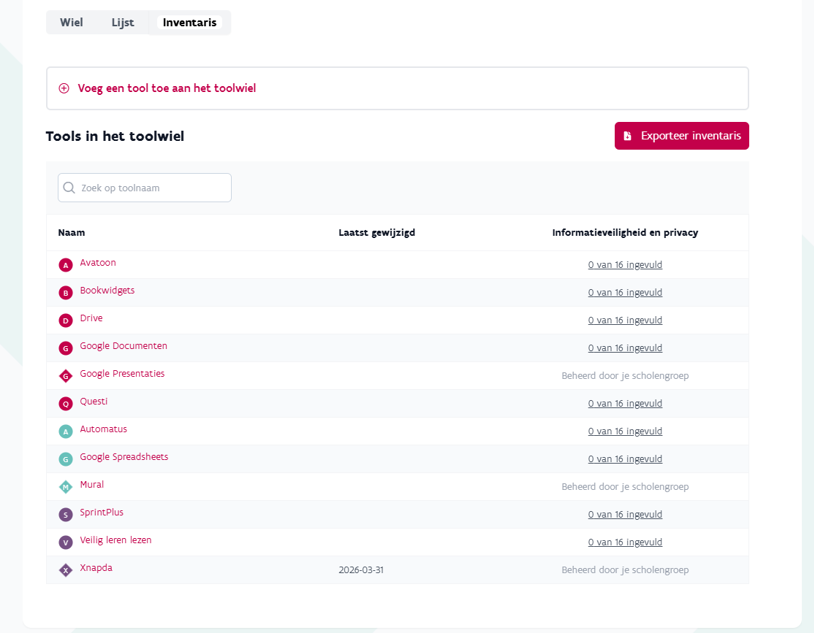Click the date 2026-03-31 for Xnapda
Screen dimensions: 814x633
pyautogui.click(x=361, y=570)
